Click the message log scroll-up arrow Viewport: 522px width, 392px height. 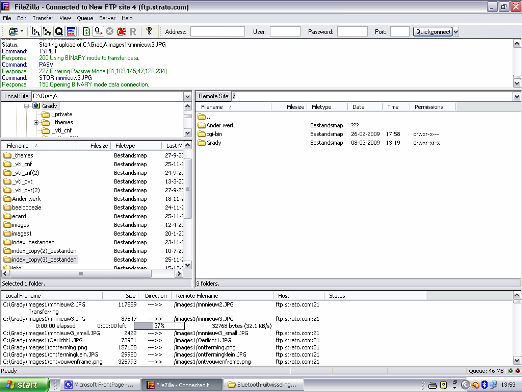point(517,44)
